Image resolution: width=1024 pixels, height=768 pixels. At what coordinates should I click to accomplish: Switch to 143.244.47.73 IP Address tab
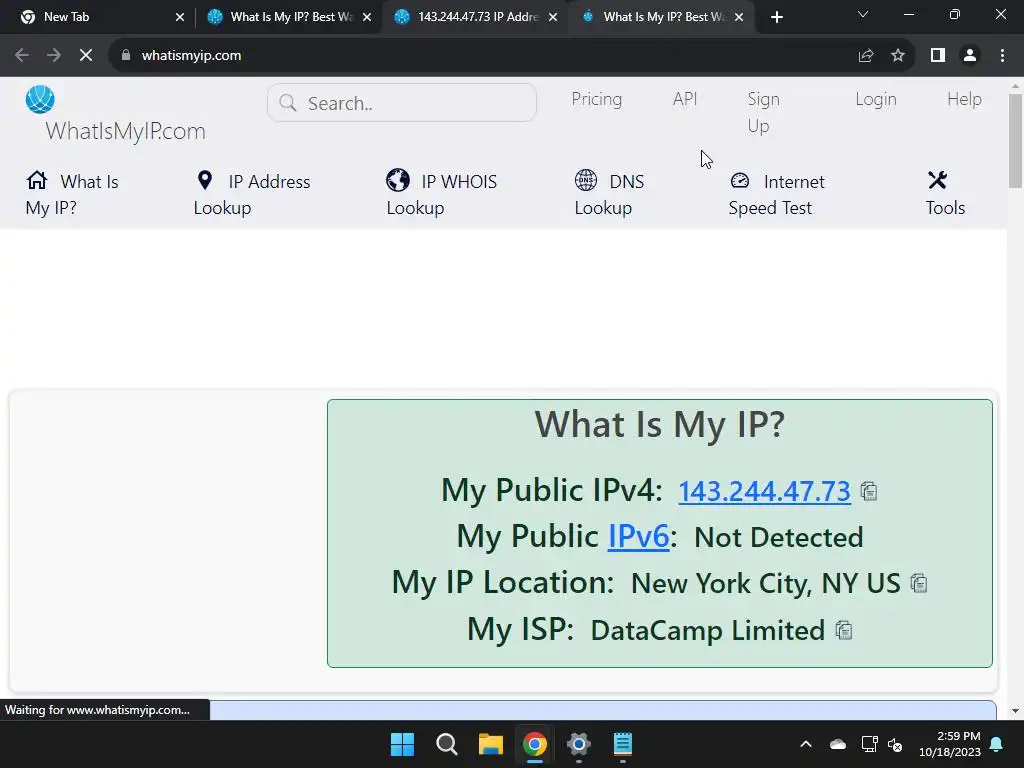pos(475,17)
